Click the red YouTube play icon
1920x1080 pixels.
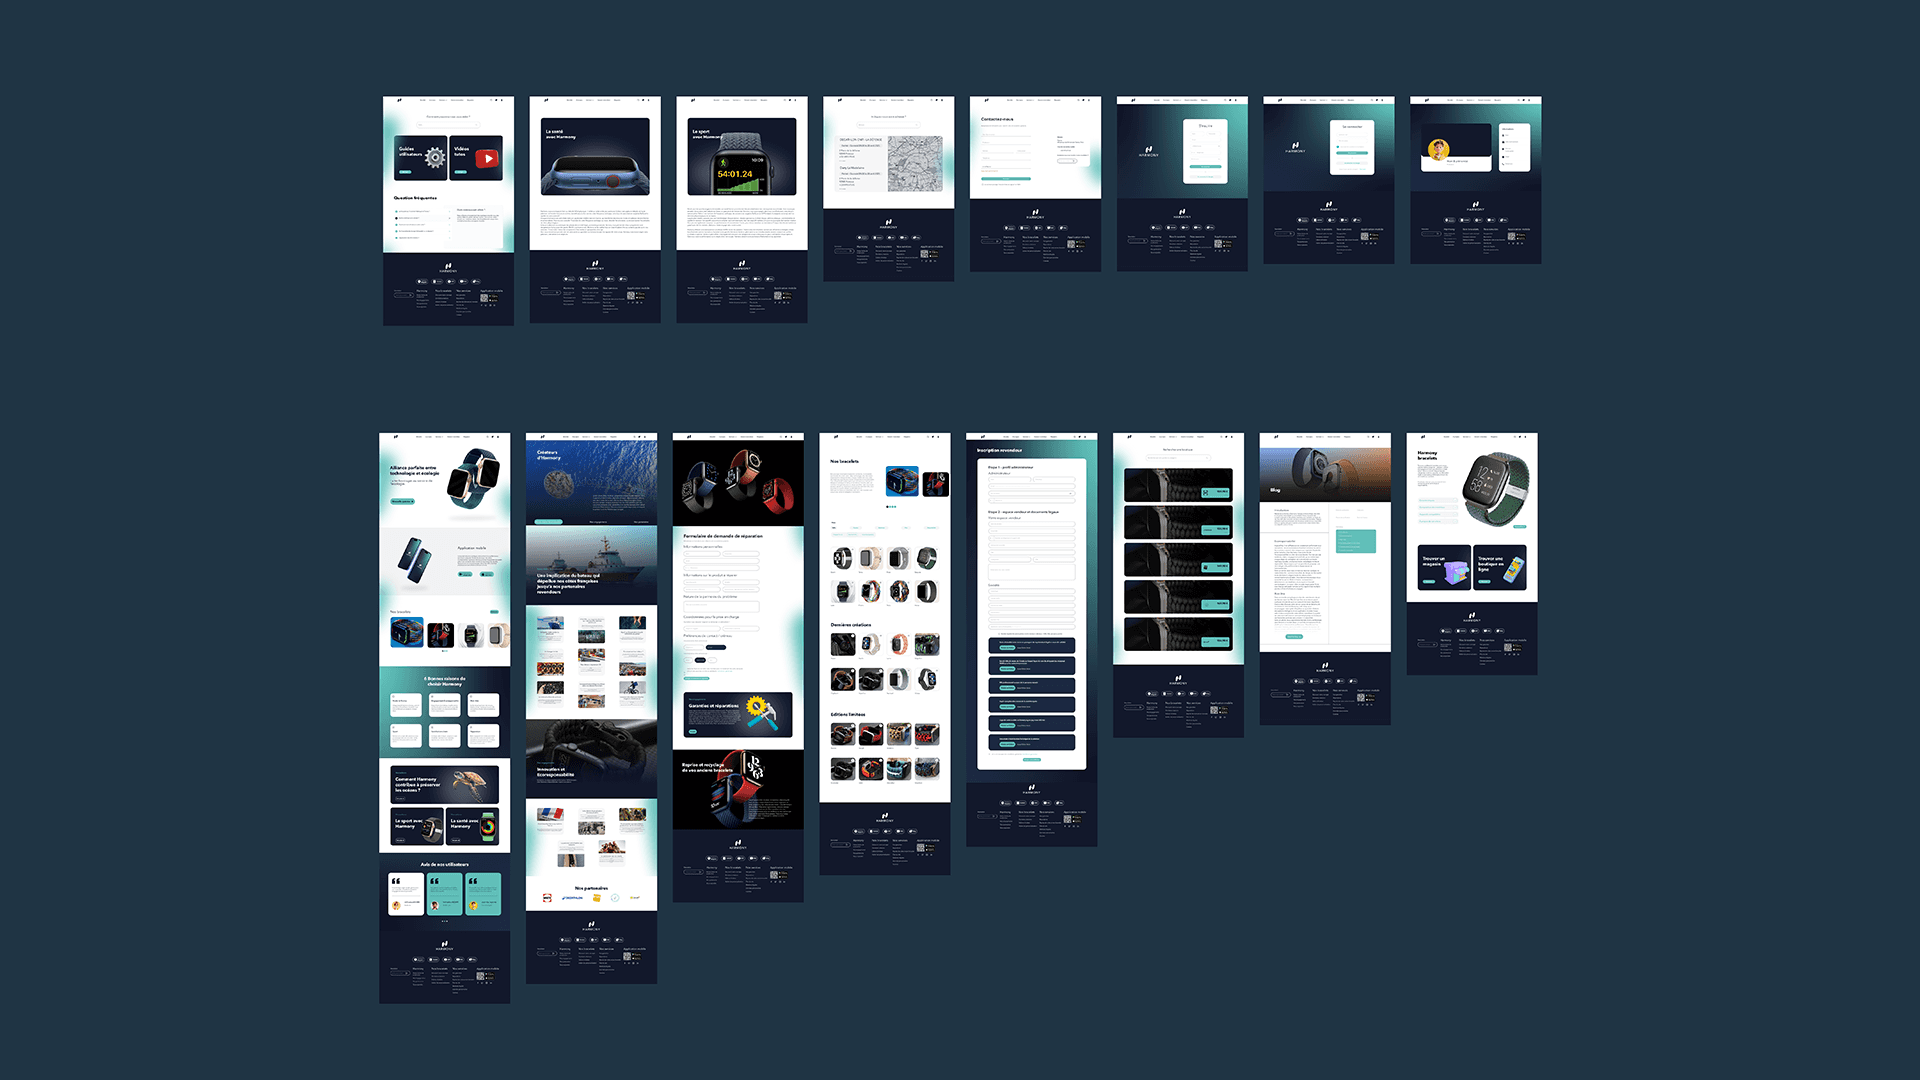point(487,158)
